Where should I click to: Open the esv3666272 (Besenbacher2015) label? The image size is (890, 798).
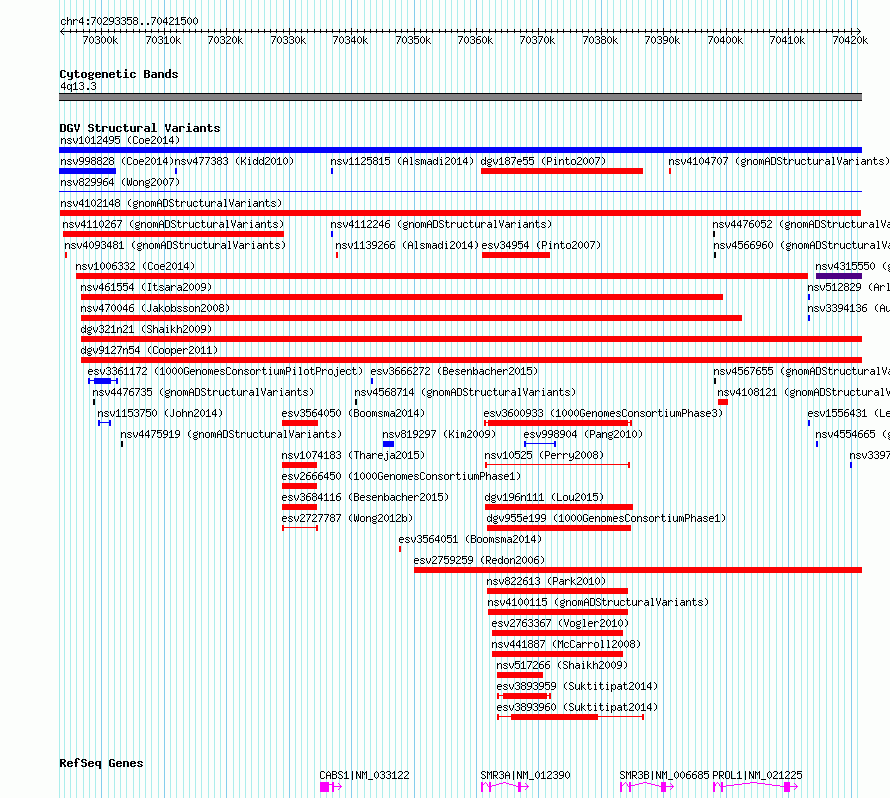[x=454, y=371]
